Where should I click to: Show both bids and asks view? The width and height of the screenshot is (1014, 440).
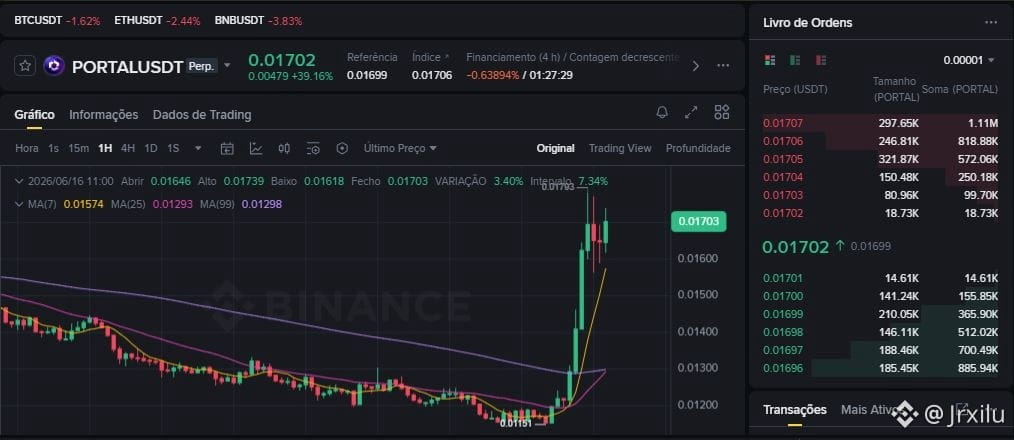click(x=770, y=60)
